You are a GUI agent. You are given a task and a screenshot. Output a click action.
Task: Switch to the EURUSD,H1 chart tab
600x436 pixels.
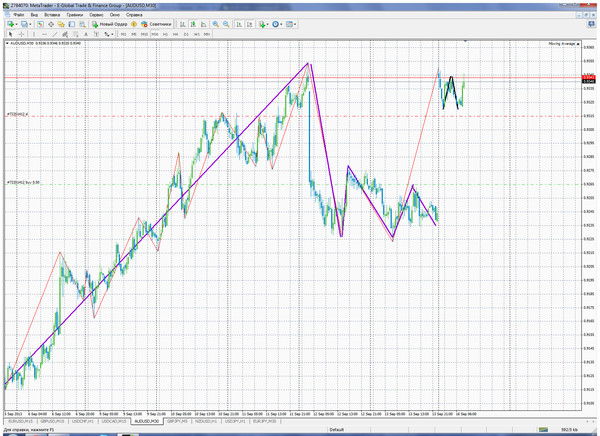point(17,422)
